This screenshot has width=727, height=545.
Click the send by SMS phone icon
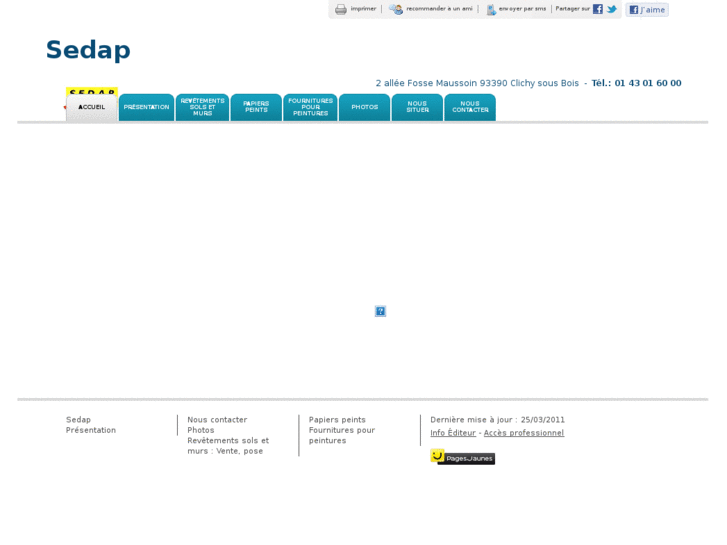pos(491,9)
